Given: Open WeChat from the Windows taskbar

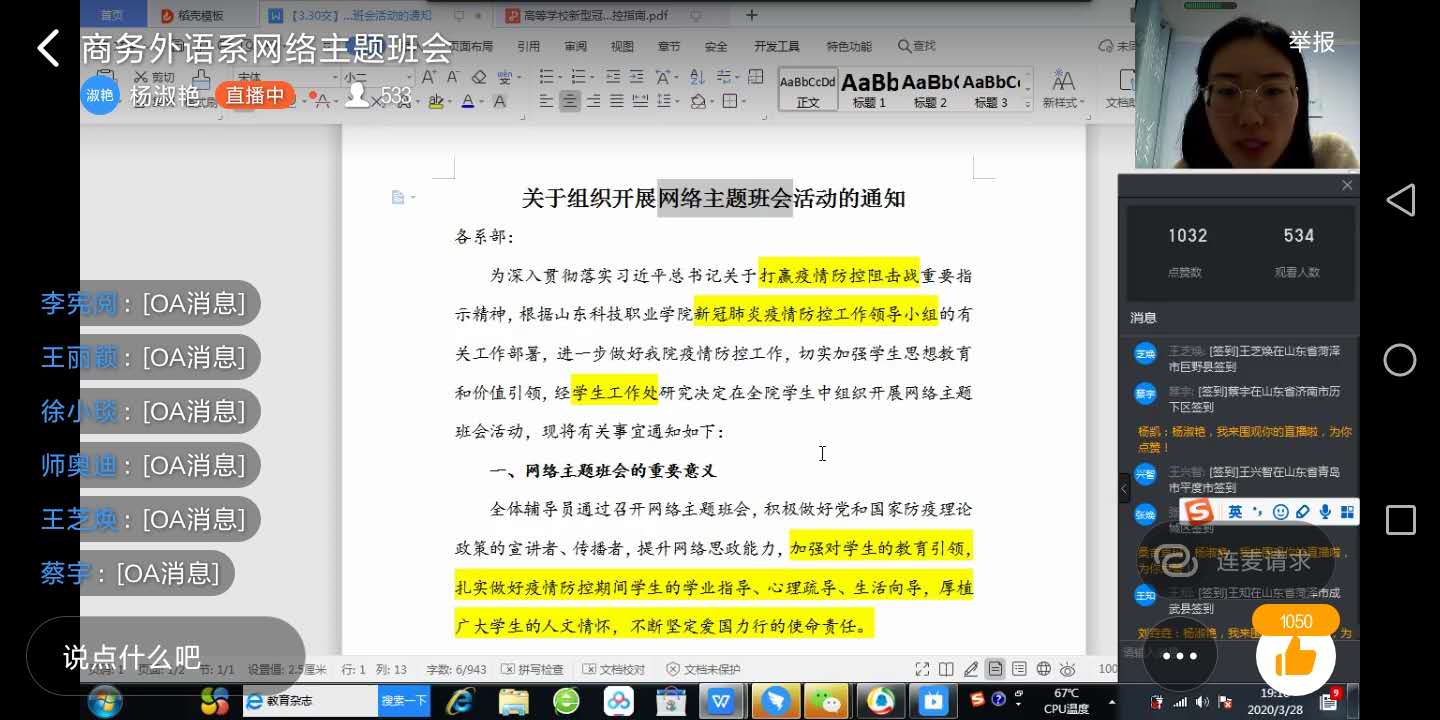Looking at the screenshot, I should click(826, 701).
